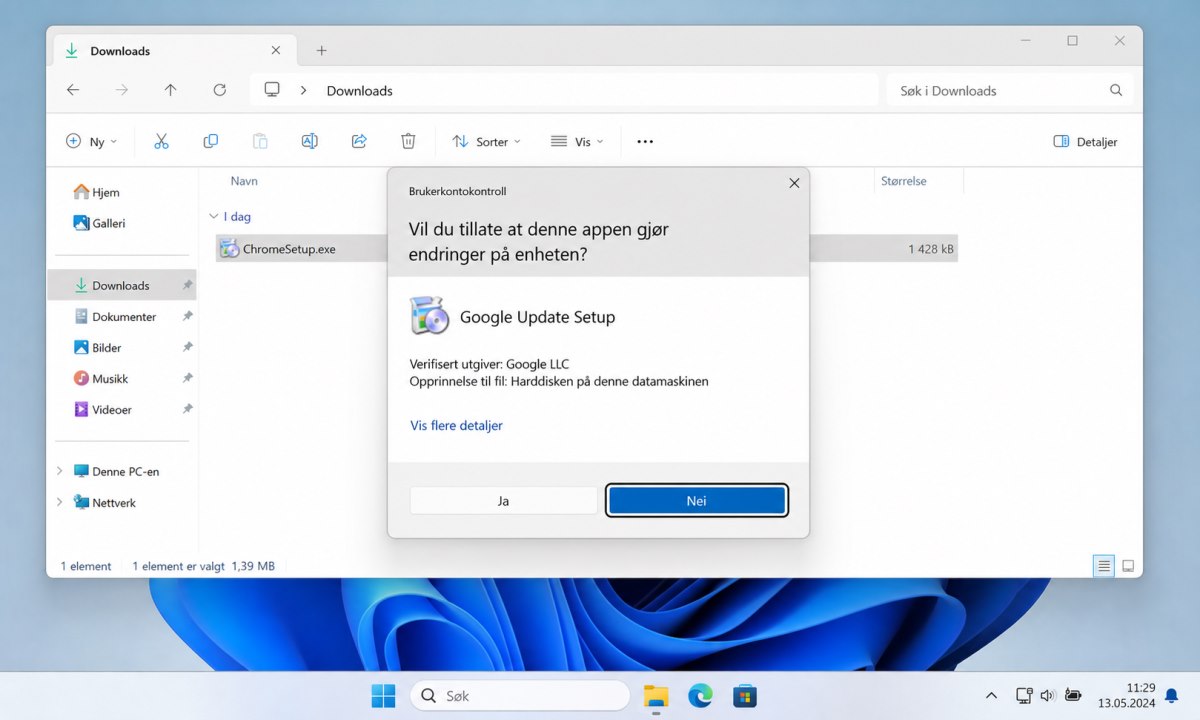Select the Downloads window tab

tap(173, 51)
